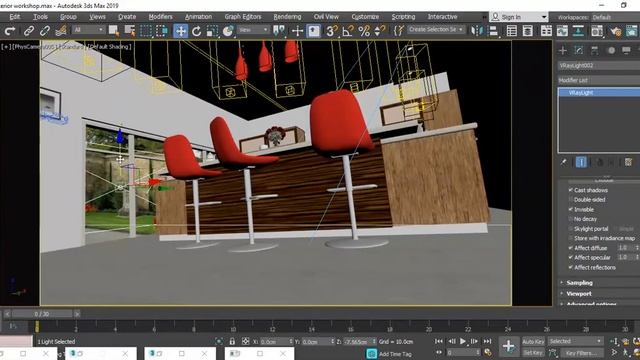Screen dimensions: 640x360
Task: Toggle Percent Snap icon
Action: [364, 31]
